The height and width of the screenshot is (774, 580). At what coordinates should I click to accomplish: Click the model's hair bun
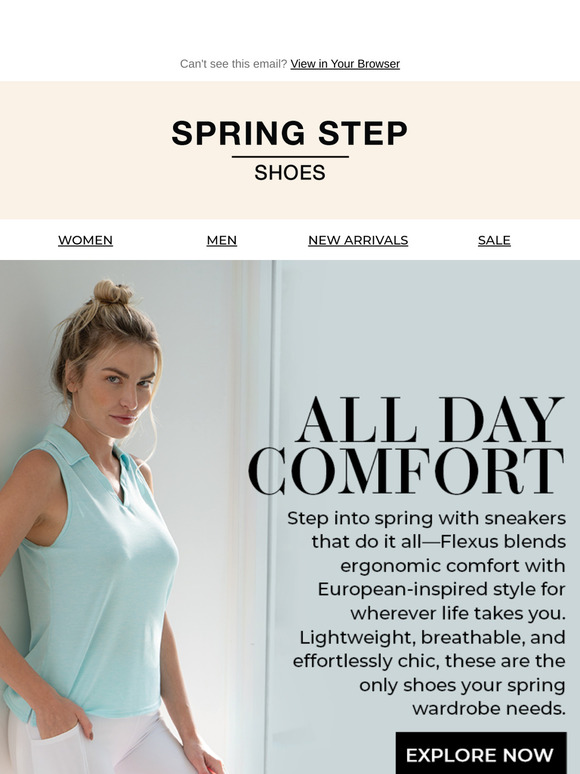tap(113, 292)
